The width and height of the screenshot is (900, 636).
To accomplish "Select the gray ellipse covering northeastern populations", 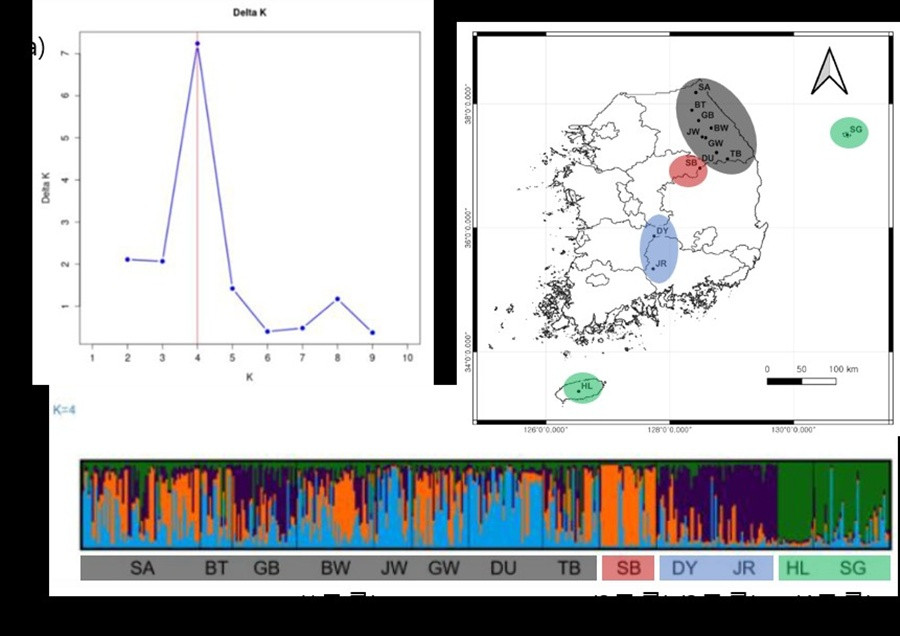I will click(716, 126).
